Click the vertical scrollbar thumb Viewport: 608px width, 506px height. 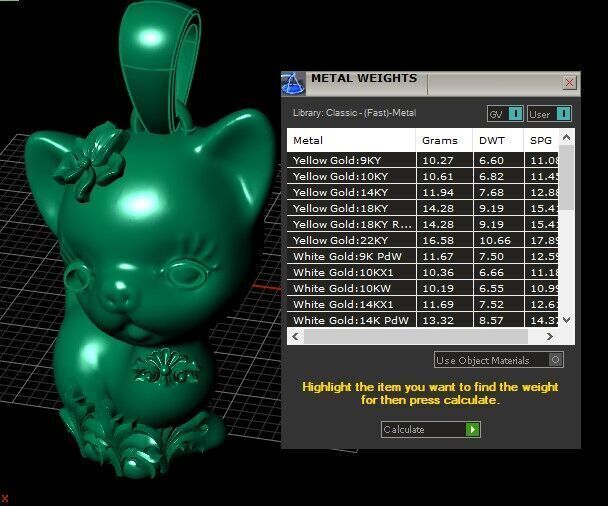point(567,178)
